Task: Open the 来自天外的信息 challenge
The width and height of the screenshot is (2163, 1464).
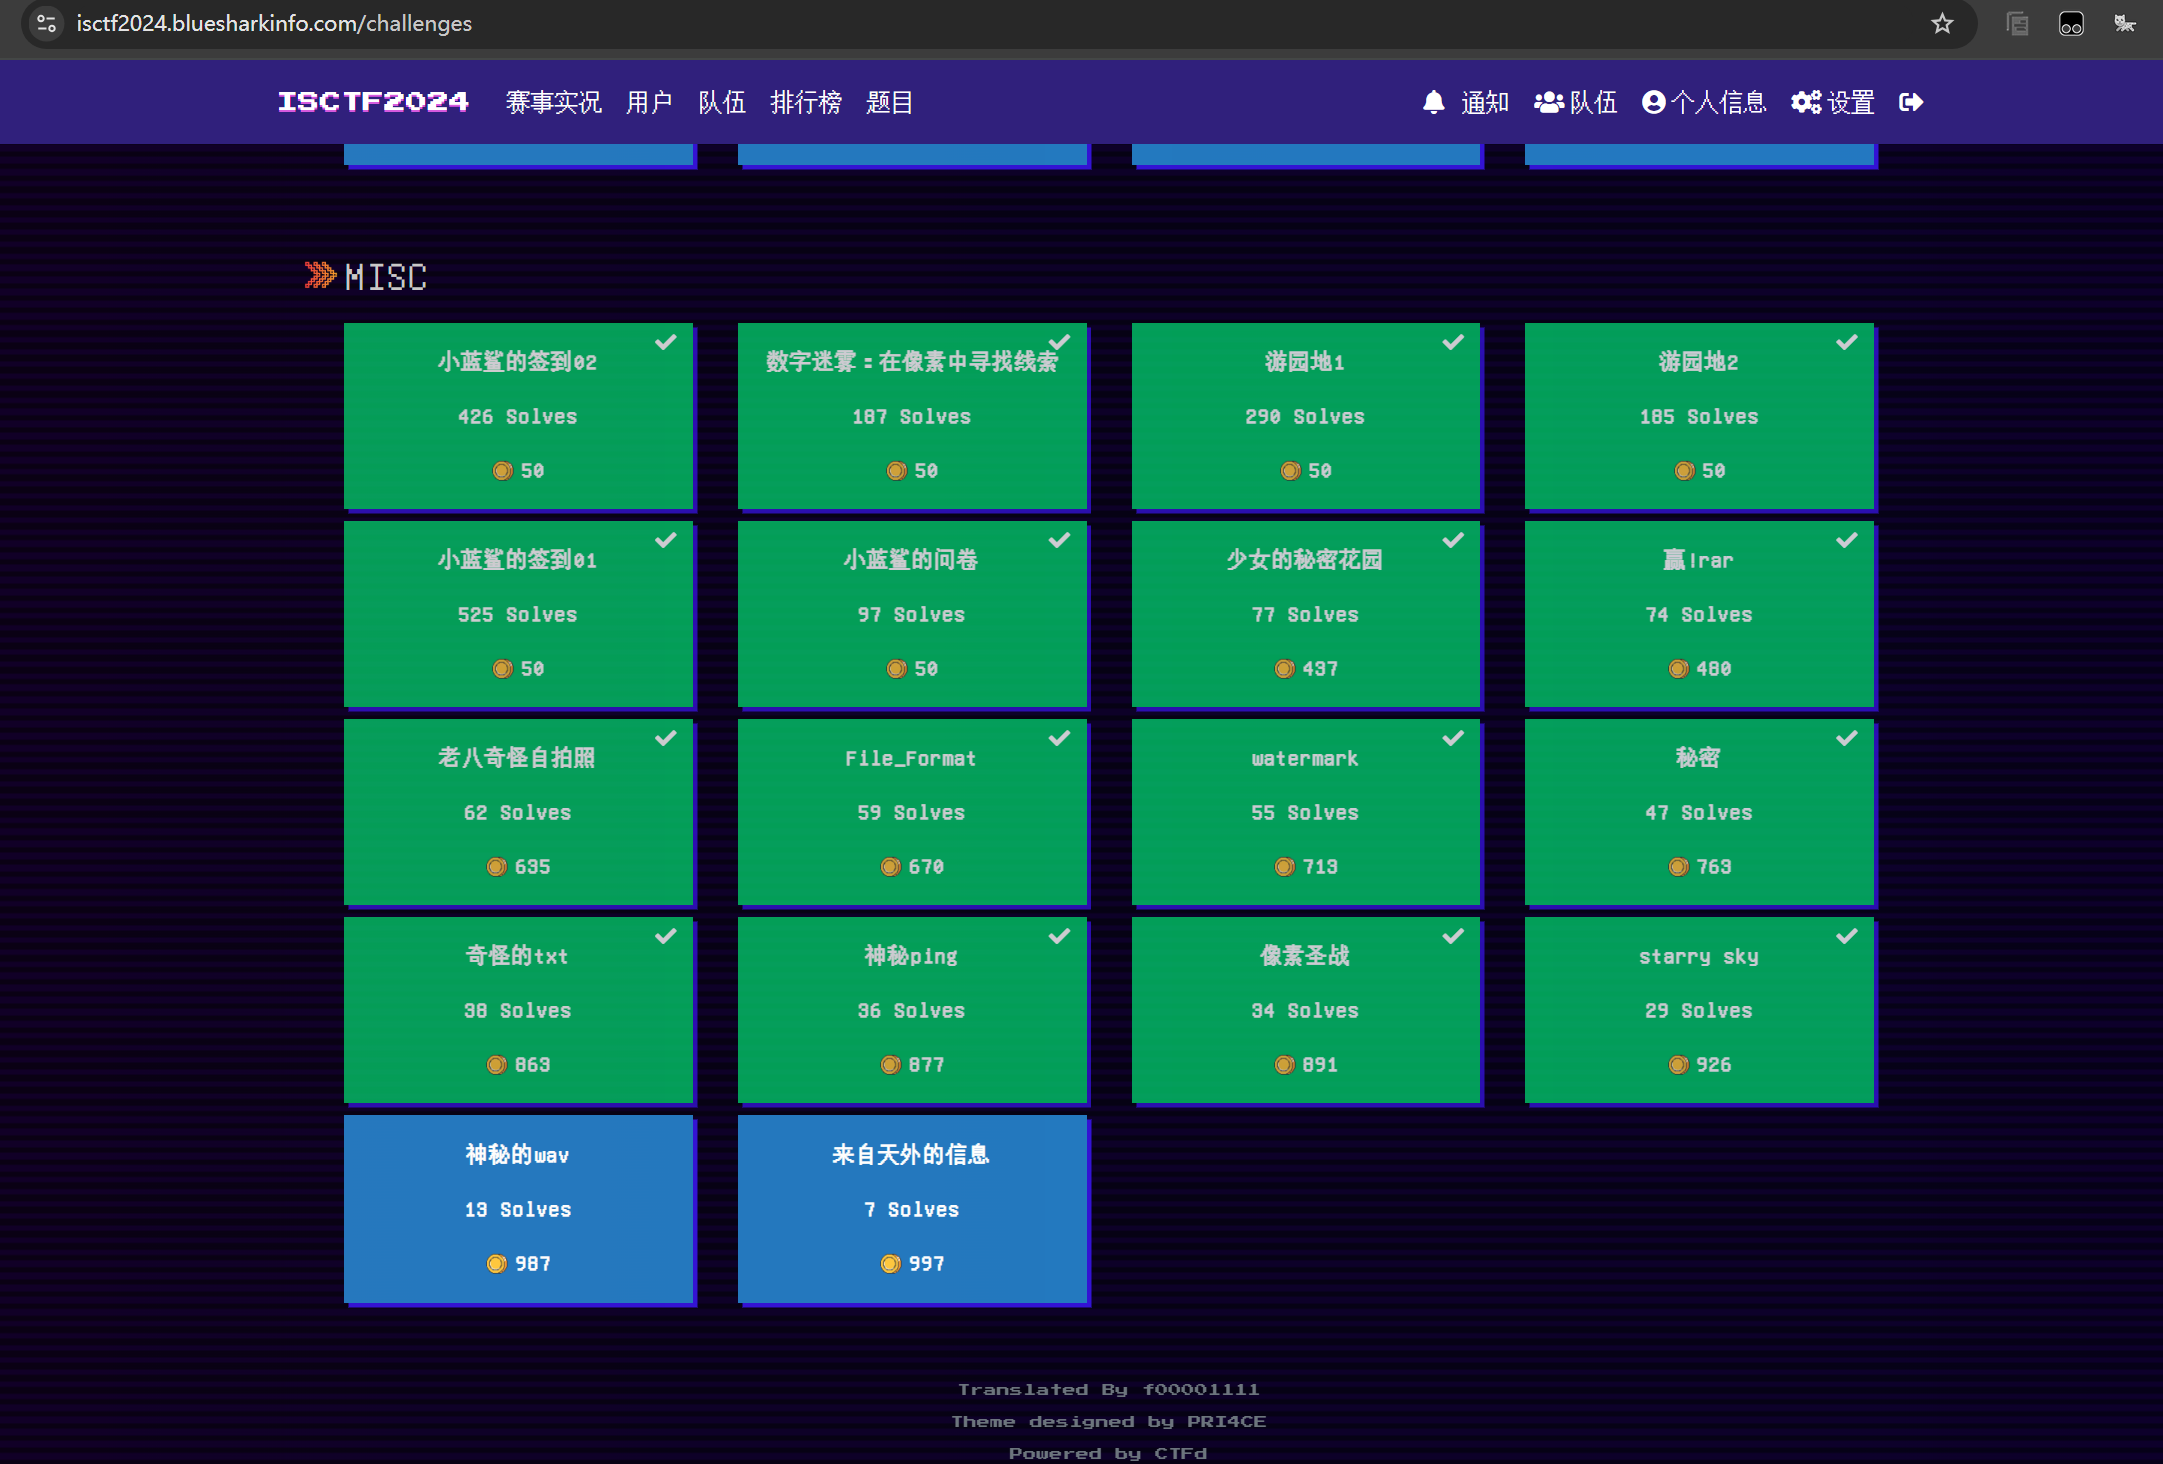Action: click(x=911, y=1208)
